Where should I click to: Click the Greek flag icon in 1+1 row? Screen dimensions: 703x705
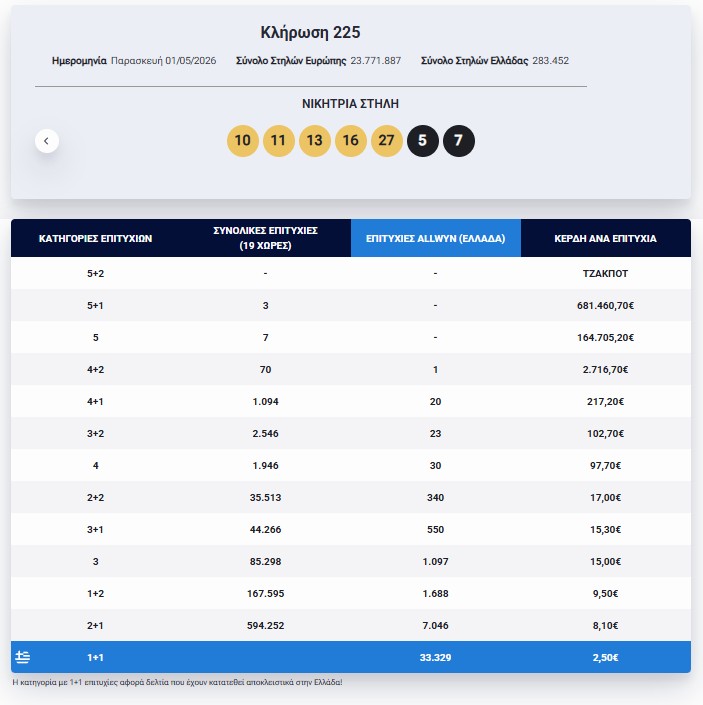click(x=22, y=657)
